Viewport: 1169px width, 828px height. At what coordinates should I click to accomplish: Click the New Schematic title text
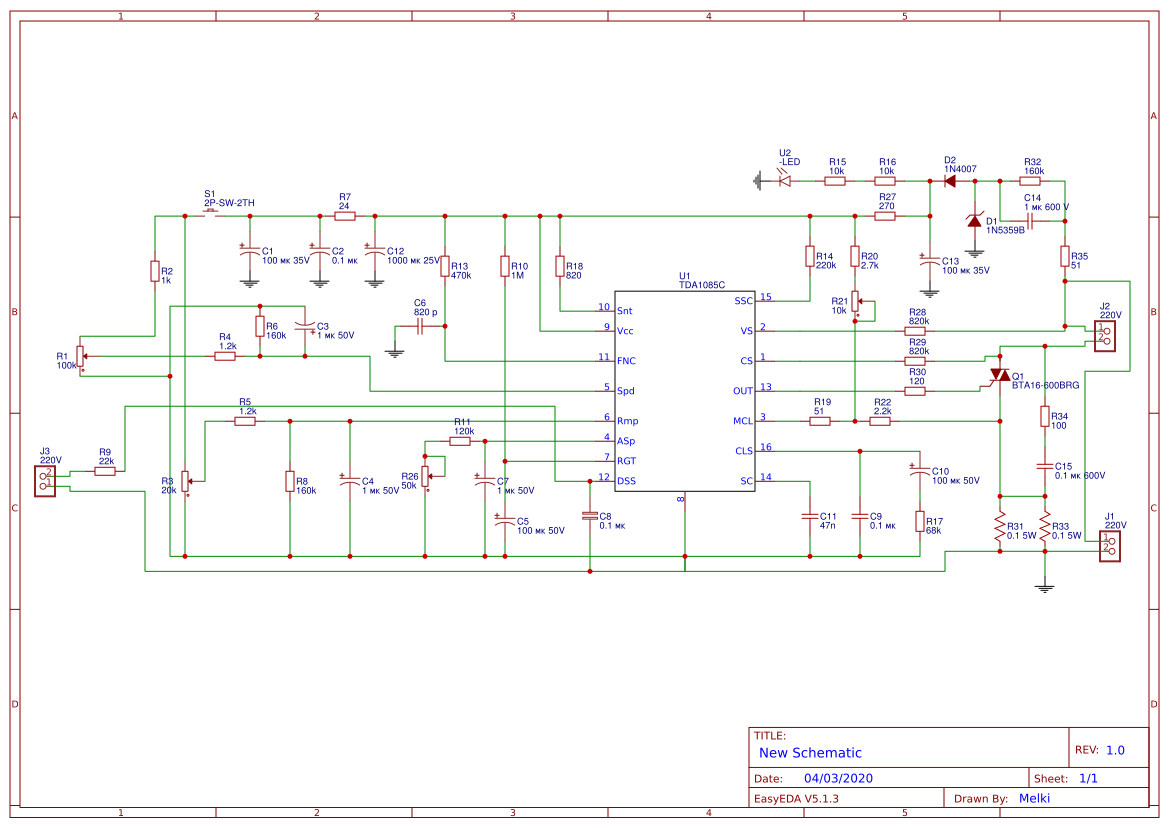tap(810, 753)
